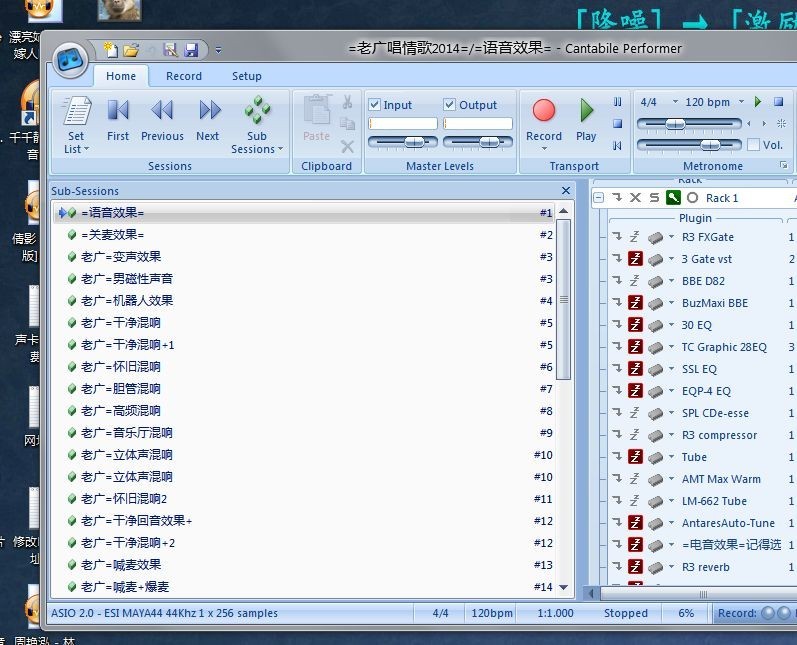The width and height of the screenshot is (797, 645).
Task: Click the Play transport button
Action: click(586, 120)
